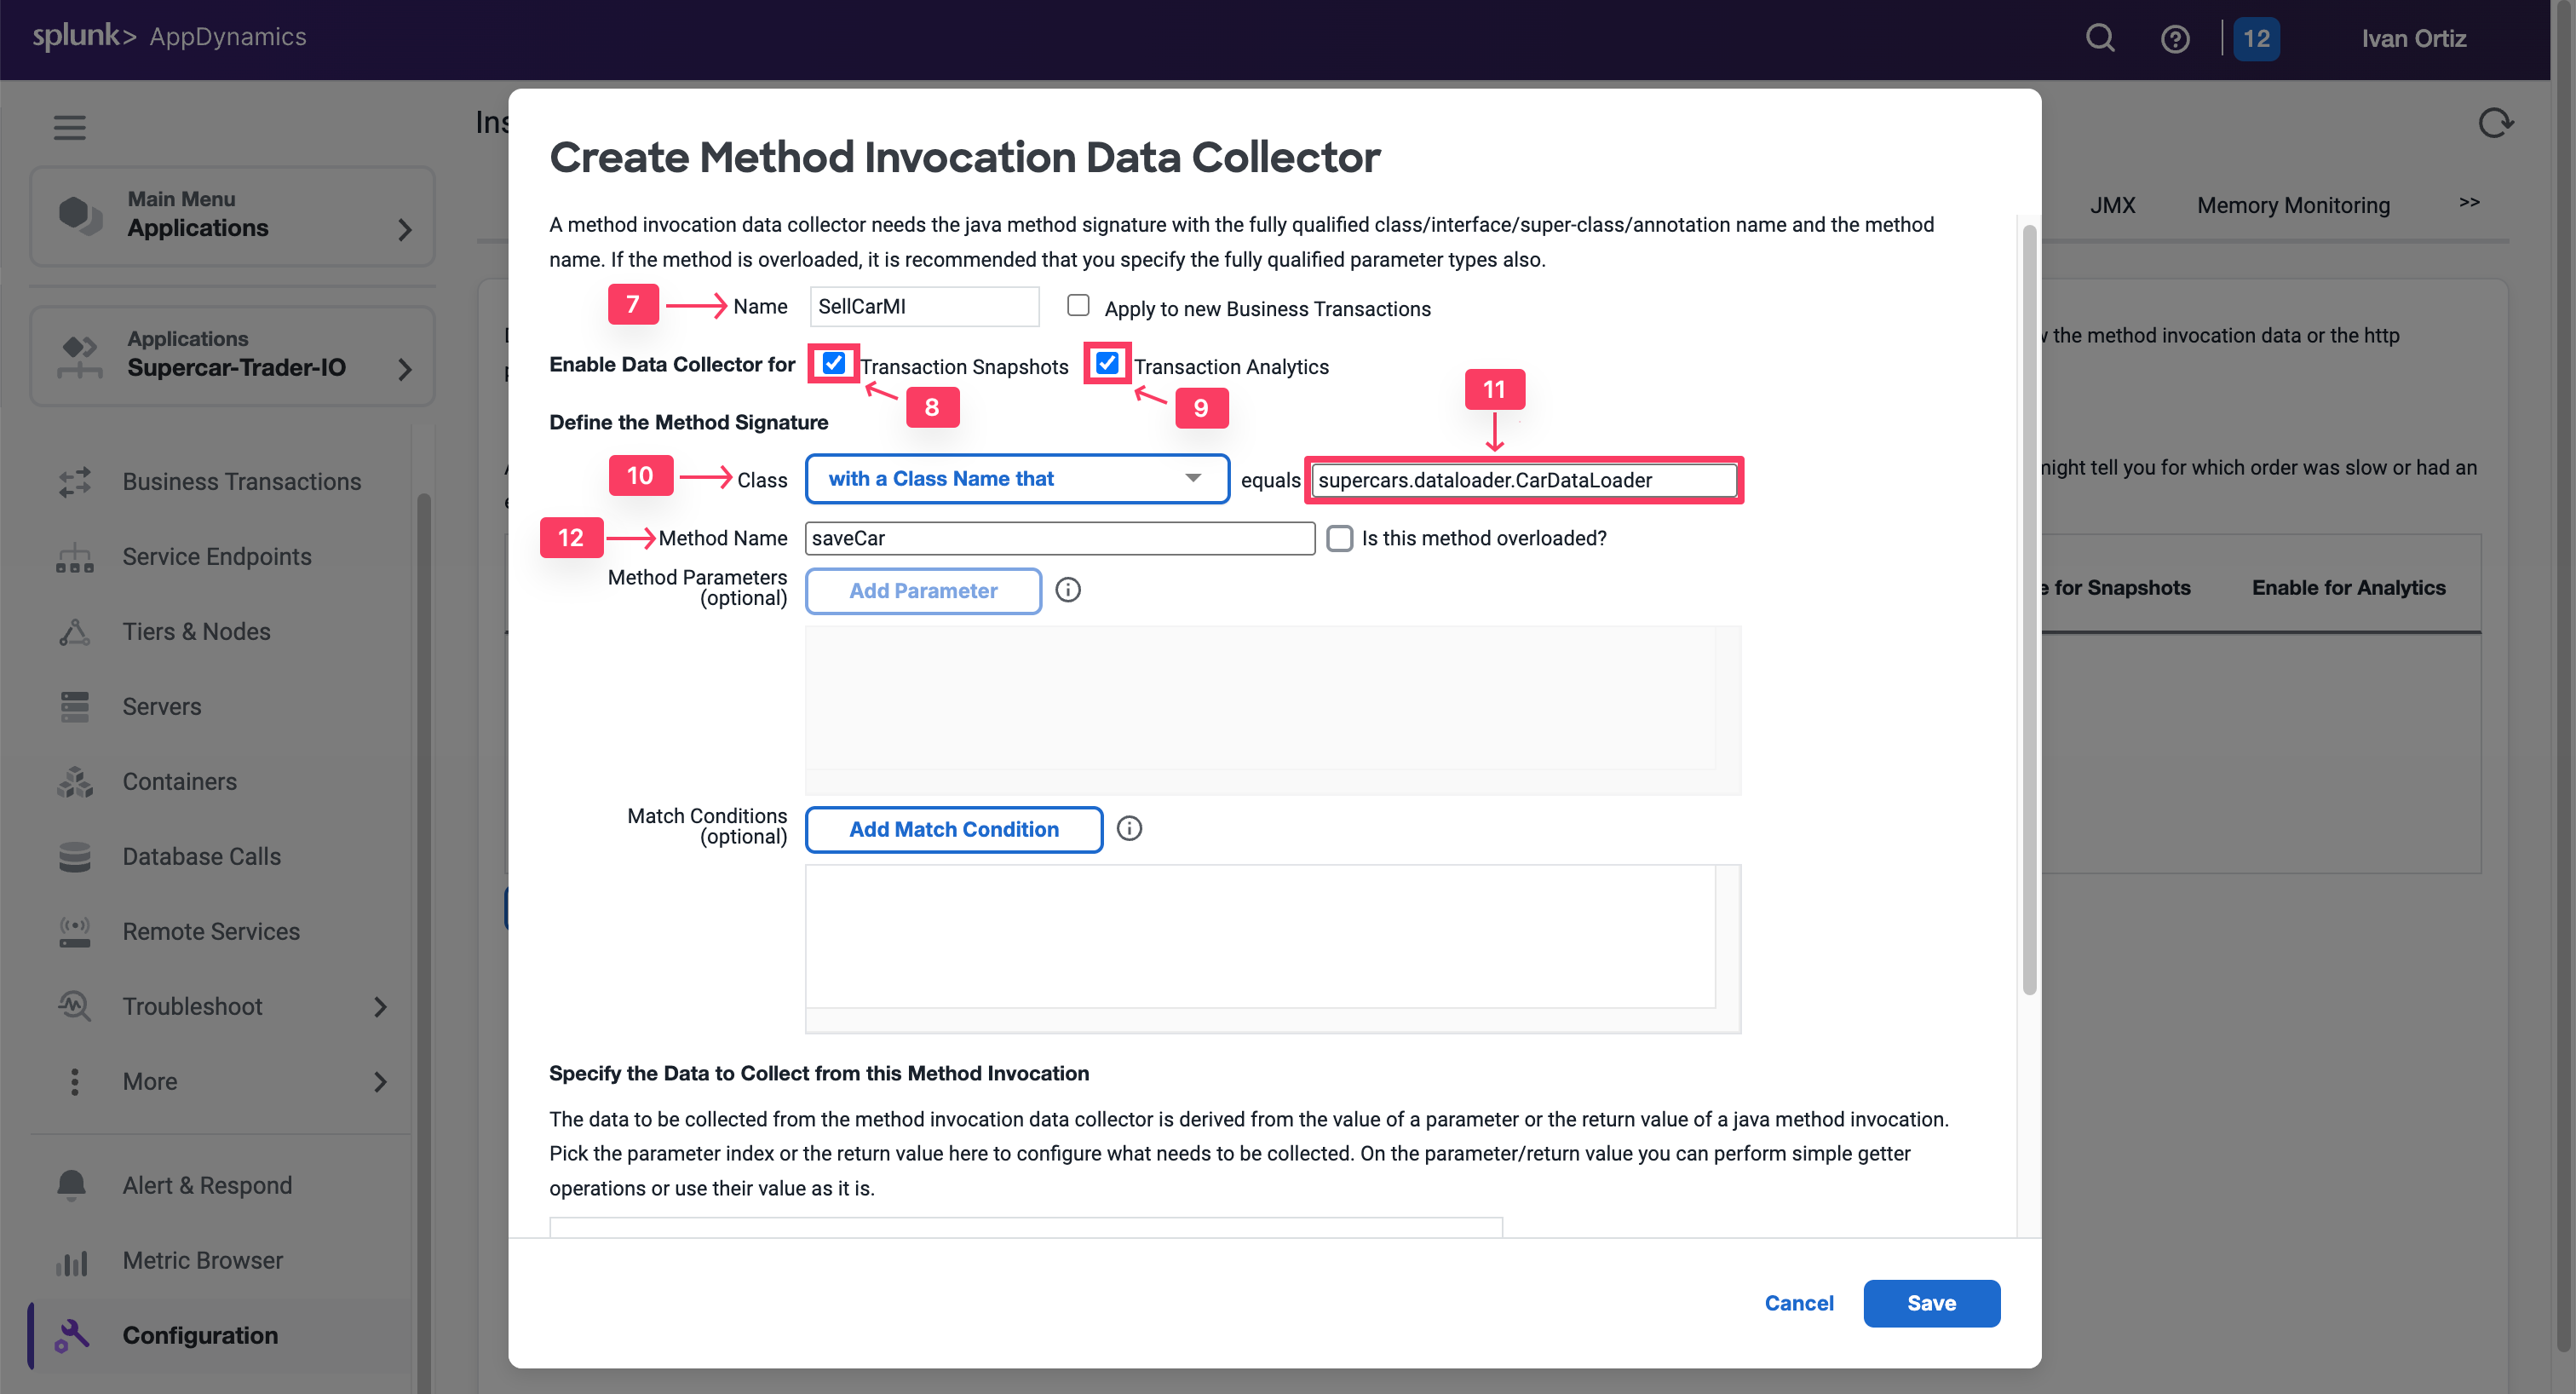Click the Method Name input field
2576x1394 pixels.
[1059, 538]
